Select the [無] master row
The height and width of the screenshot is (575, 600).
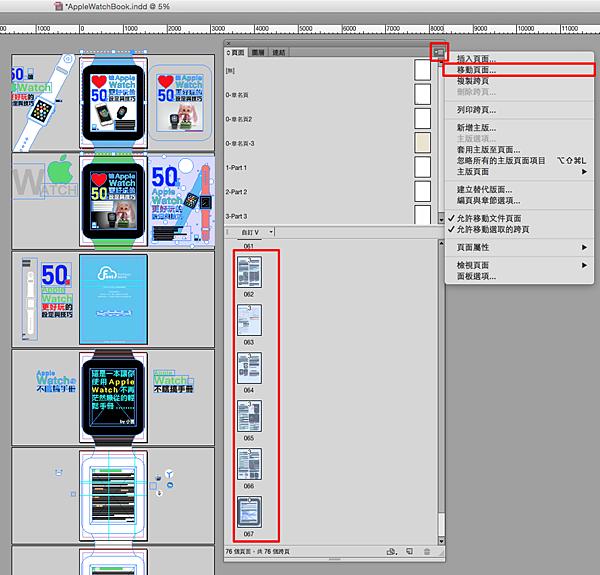point(331,71)
